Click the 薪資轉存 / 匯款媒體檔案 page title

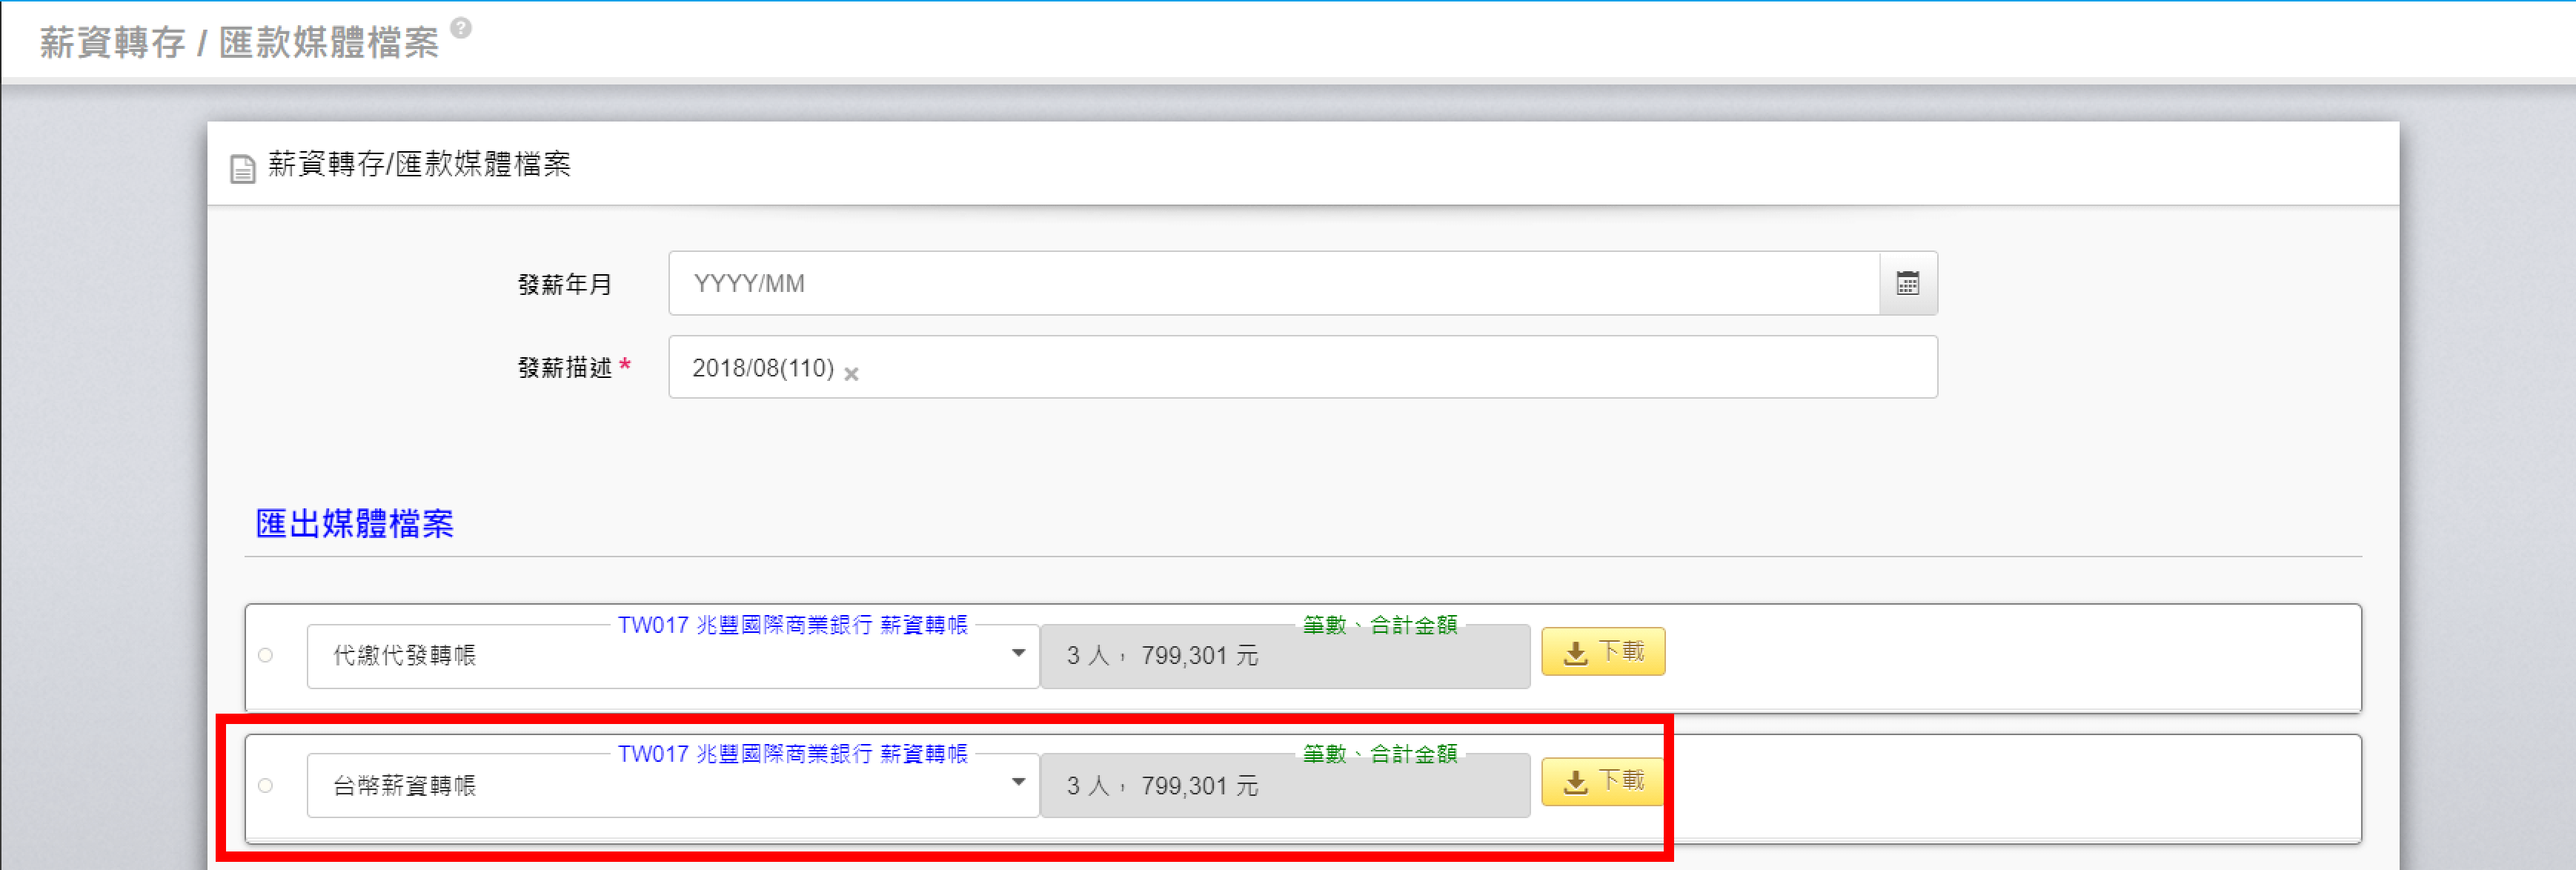(x=239, y=43)
